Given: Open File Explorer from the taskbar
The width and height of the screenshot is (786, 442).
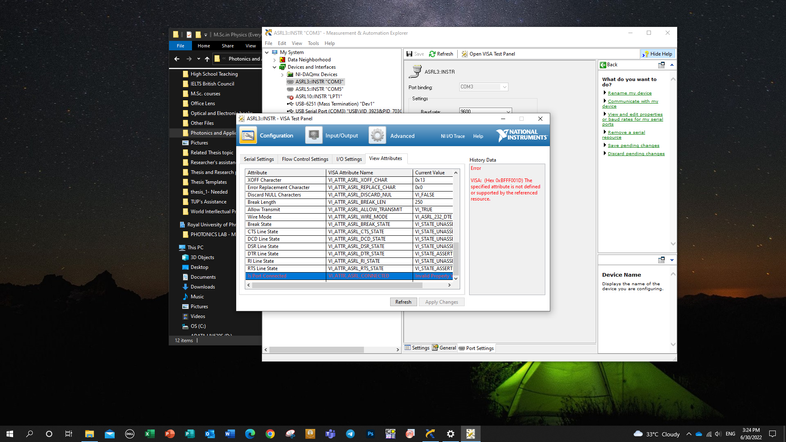Looking at the screenshot, I should tap(89, 433).
